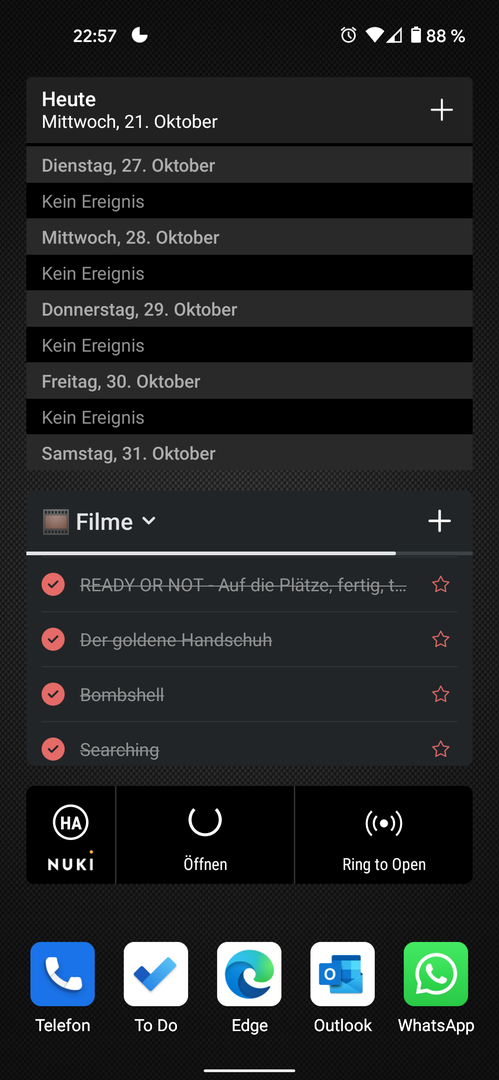Tap the Öffnen door unlock button
499x1080 pixels.
[x=205, y=835]
